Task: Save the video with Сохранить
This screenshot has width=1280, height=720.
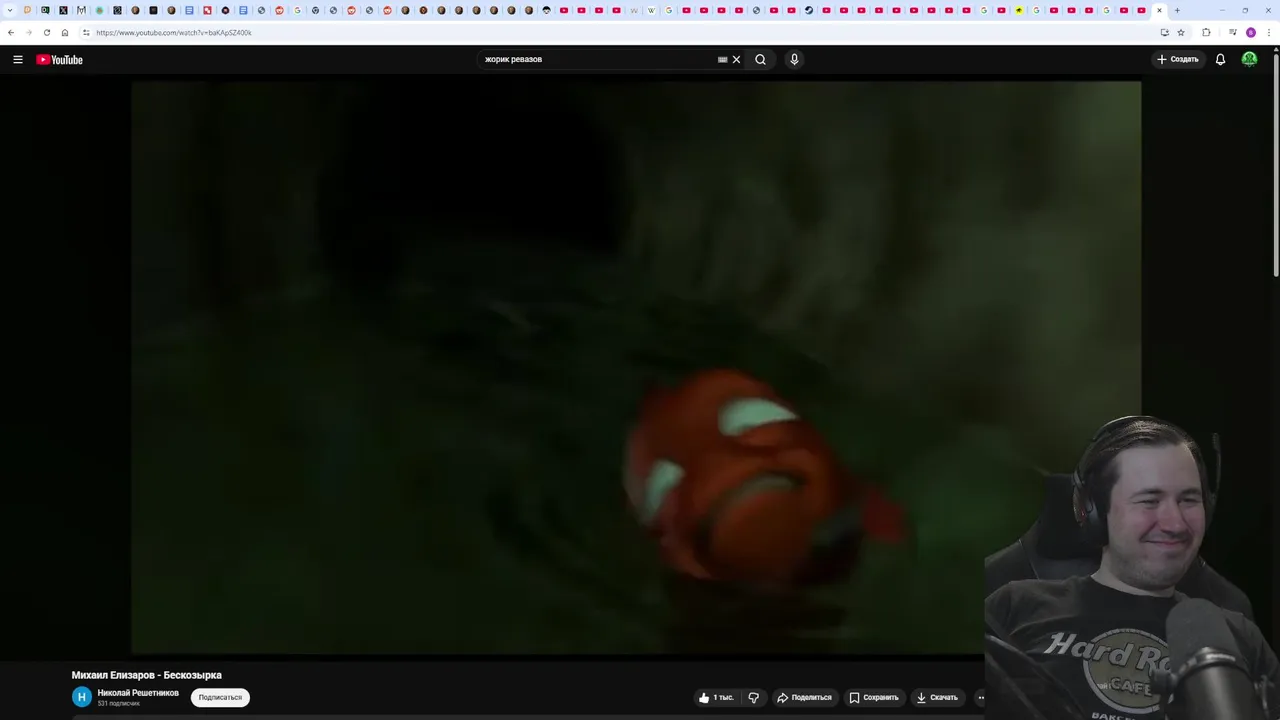Action: [874, 698]
